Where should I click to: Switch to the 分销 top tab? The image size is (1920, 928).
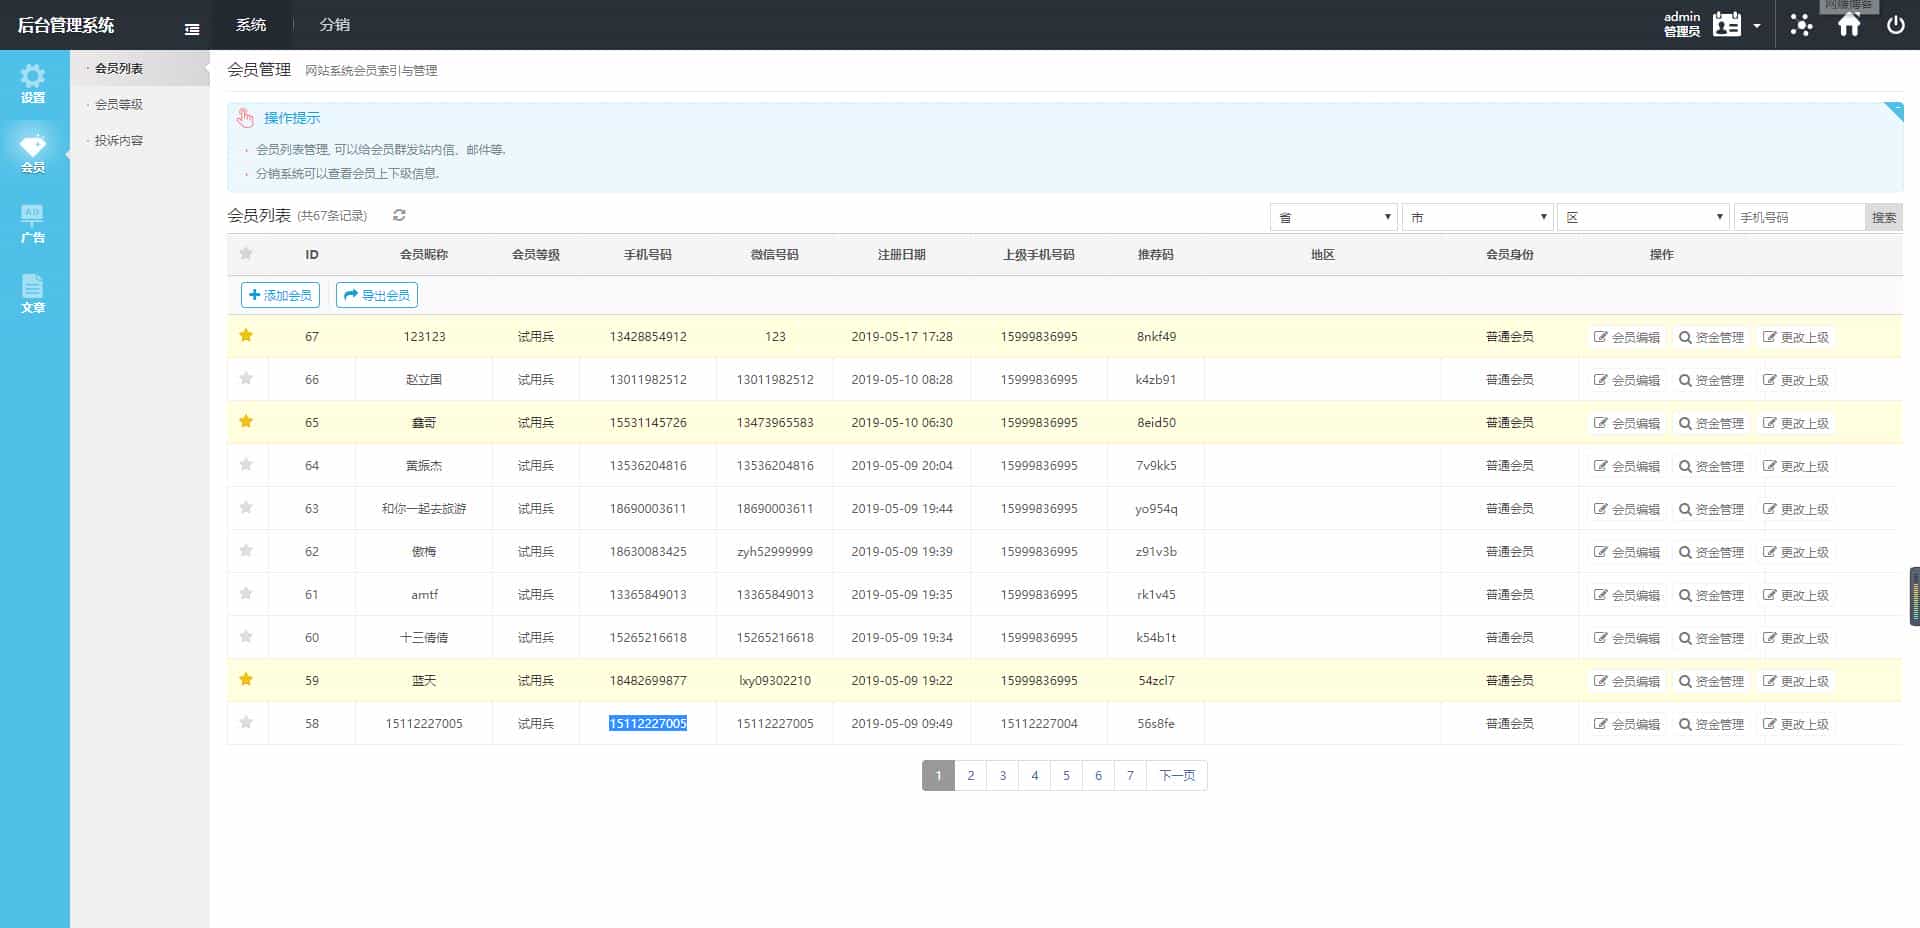tap(334, 25)
